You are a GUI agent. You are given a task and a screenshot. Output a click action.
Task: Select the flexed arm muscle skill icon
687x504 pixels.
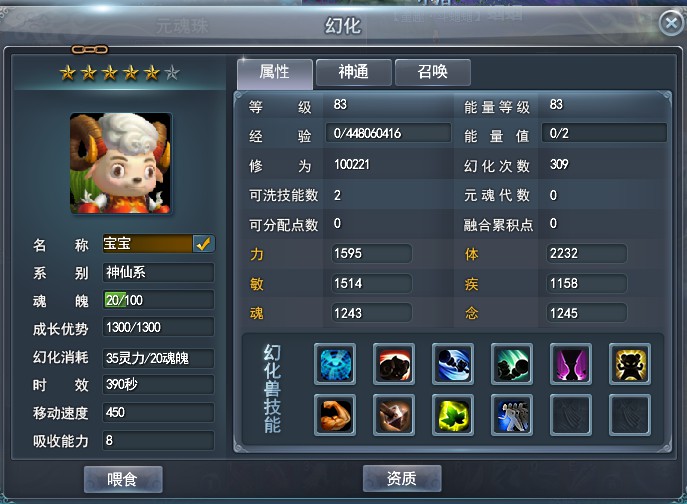point(335,415)
